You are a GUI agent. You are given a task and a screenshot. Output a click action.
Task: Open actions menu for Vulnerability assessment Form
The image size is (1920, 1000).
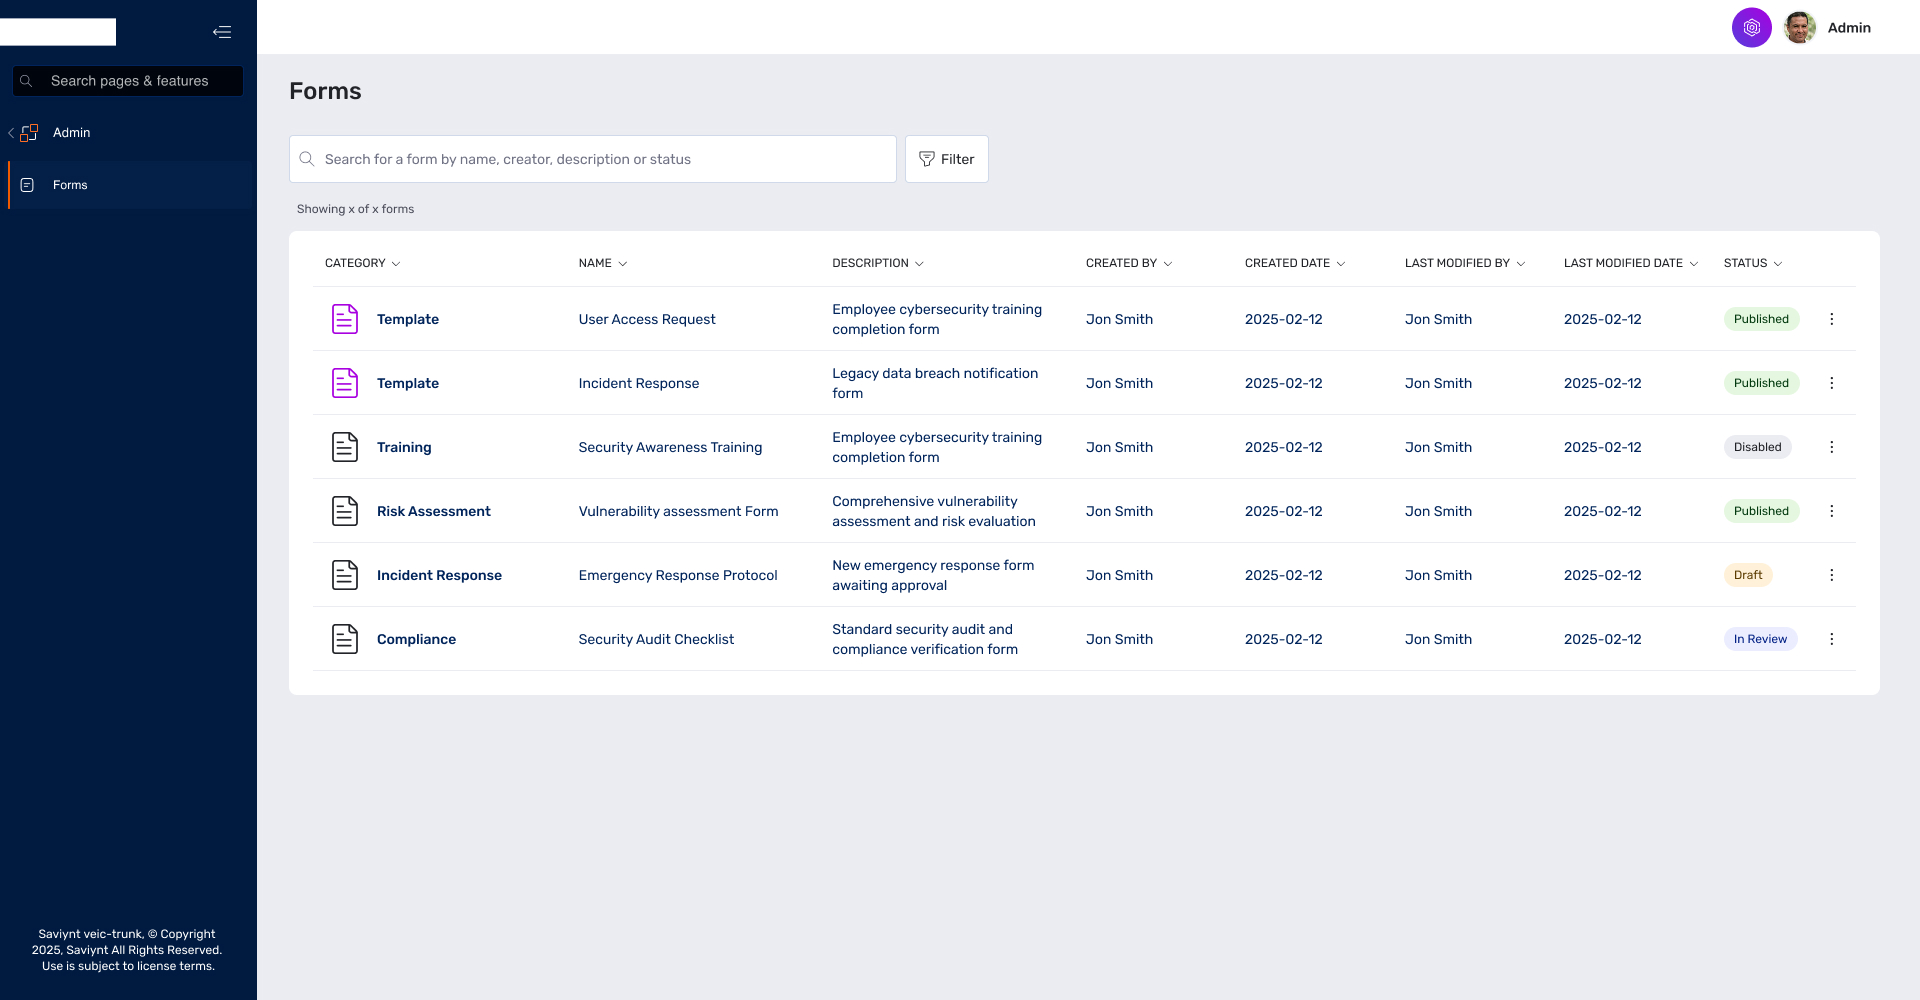(x=1831, y=511)
